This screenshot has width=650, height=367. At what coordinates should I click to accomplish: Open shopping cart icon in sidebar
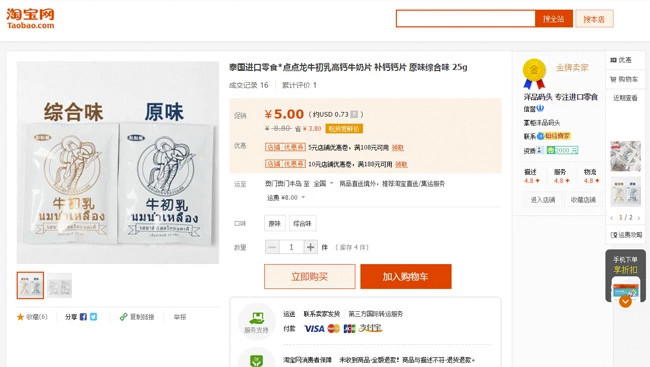[x=613, y=79]
